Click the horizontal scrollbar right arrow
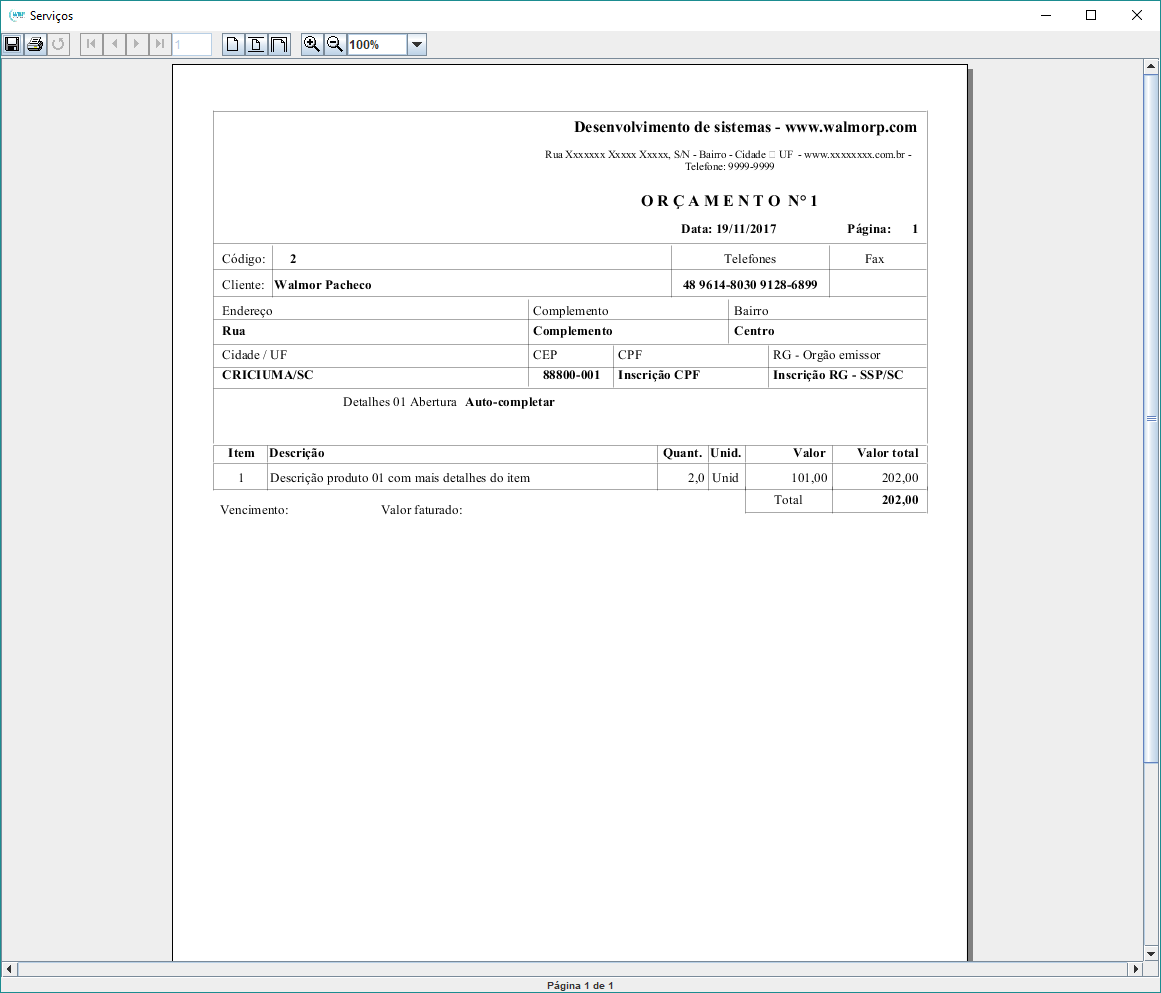Viewport: 1161px width, 993px height. pyautogui.click(x=1135, y=969)
